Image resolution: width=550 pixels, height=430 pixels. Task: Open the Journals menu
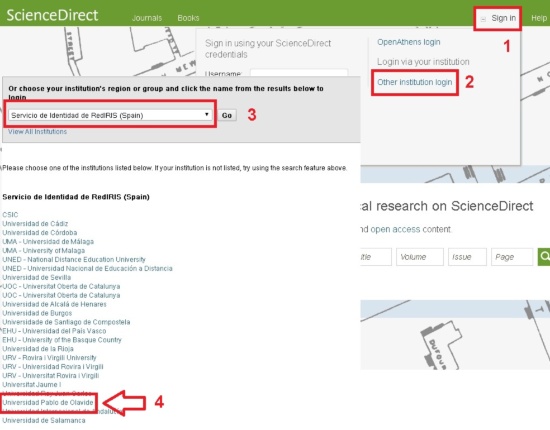pos(147,18)
